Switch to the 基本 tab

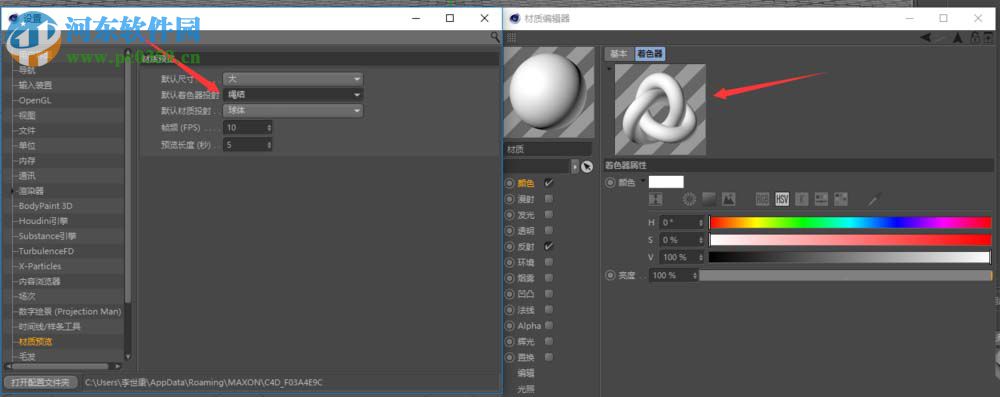point(619,54)
